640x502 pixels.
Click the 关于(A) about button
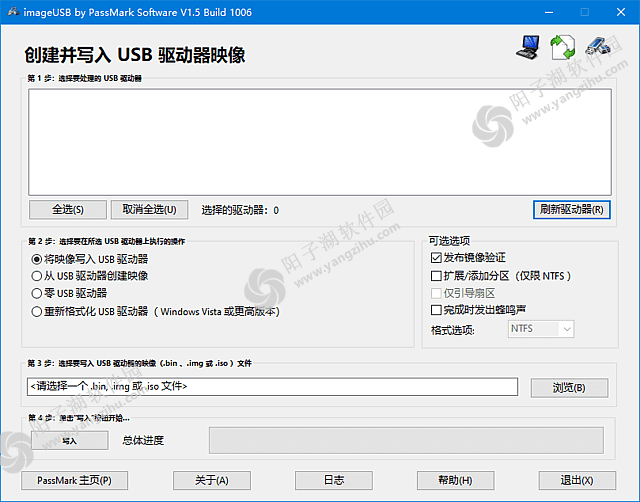(212, 480)
